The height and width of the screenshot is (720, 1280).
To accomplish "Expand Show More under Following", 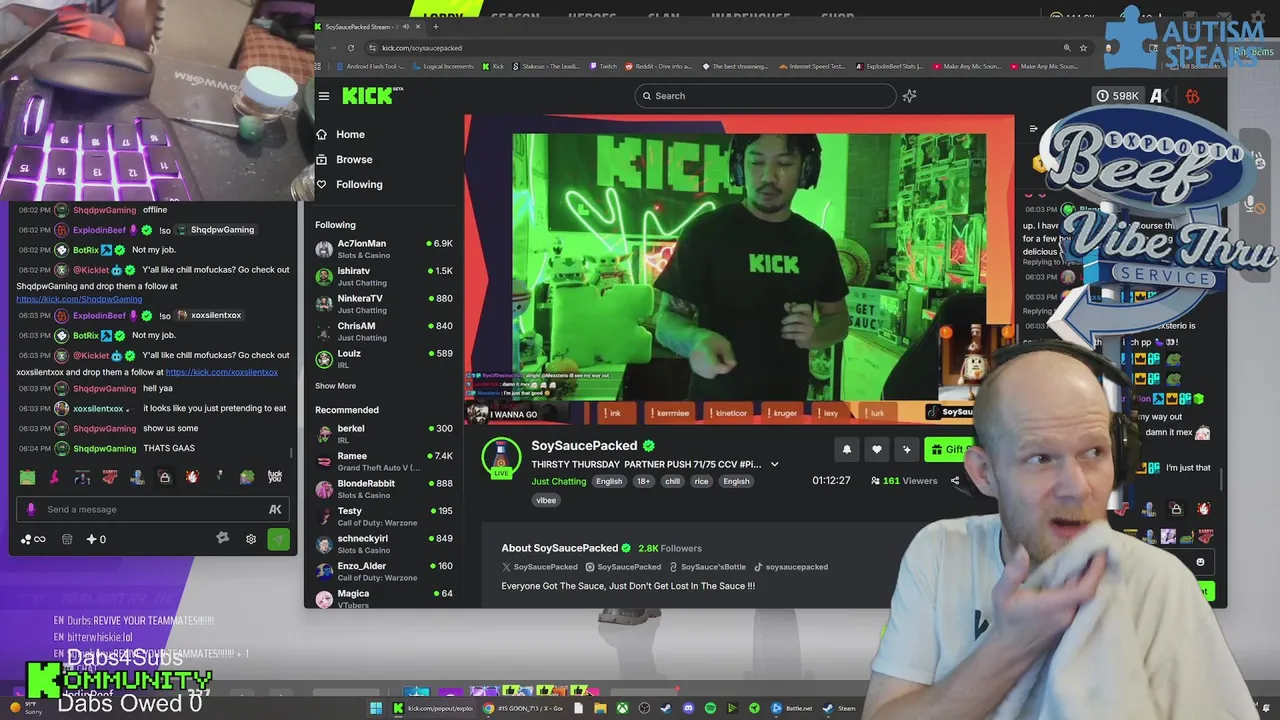I will point(335,386).
